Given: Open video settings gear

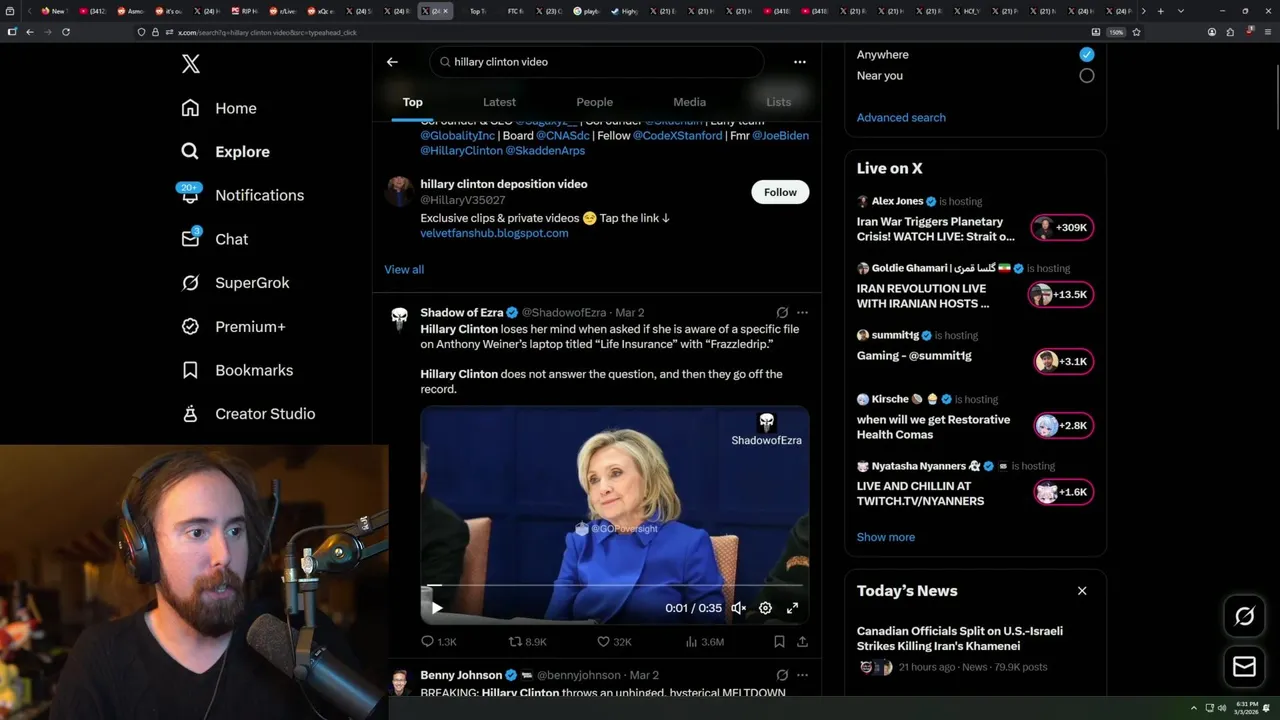Looking at the screenshot, I should (765, 608).
